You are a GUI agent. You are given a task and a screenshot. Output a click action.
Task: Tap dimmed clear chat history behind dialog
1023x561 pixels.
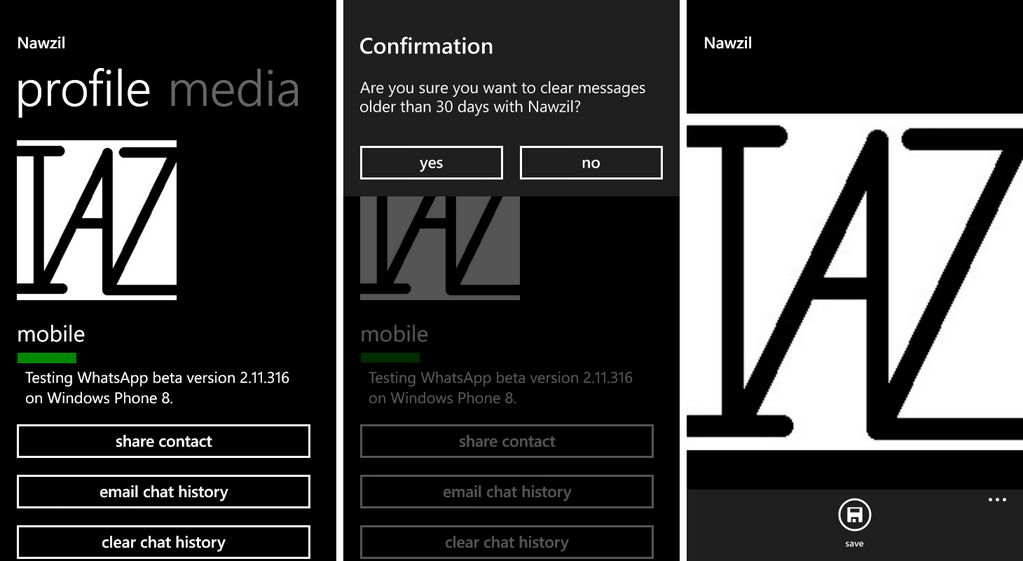pyautogui.click(x=507, y=542)
